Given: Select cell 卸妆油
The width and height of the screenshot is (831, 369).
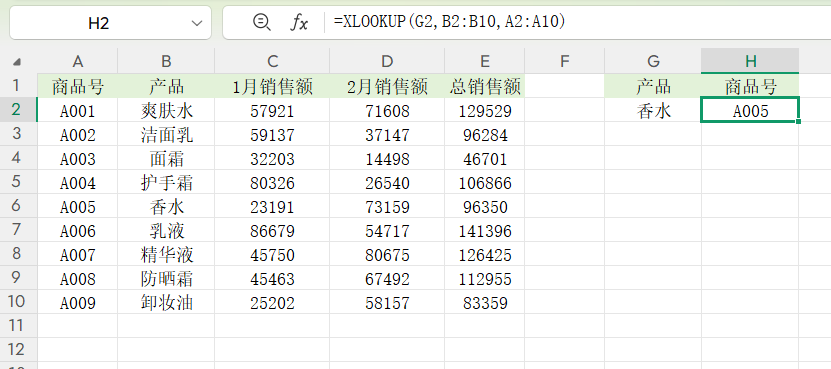Looking at the screenshot, I should tap(166, 302).
